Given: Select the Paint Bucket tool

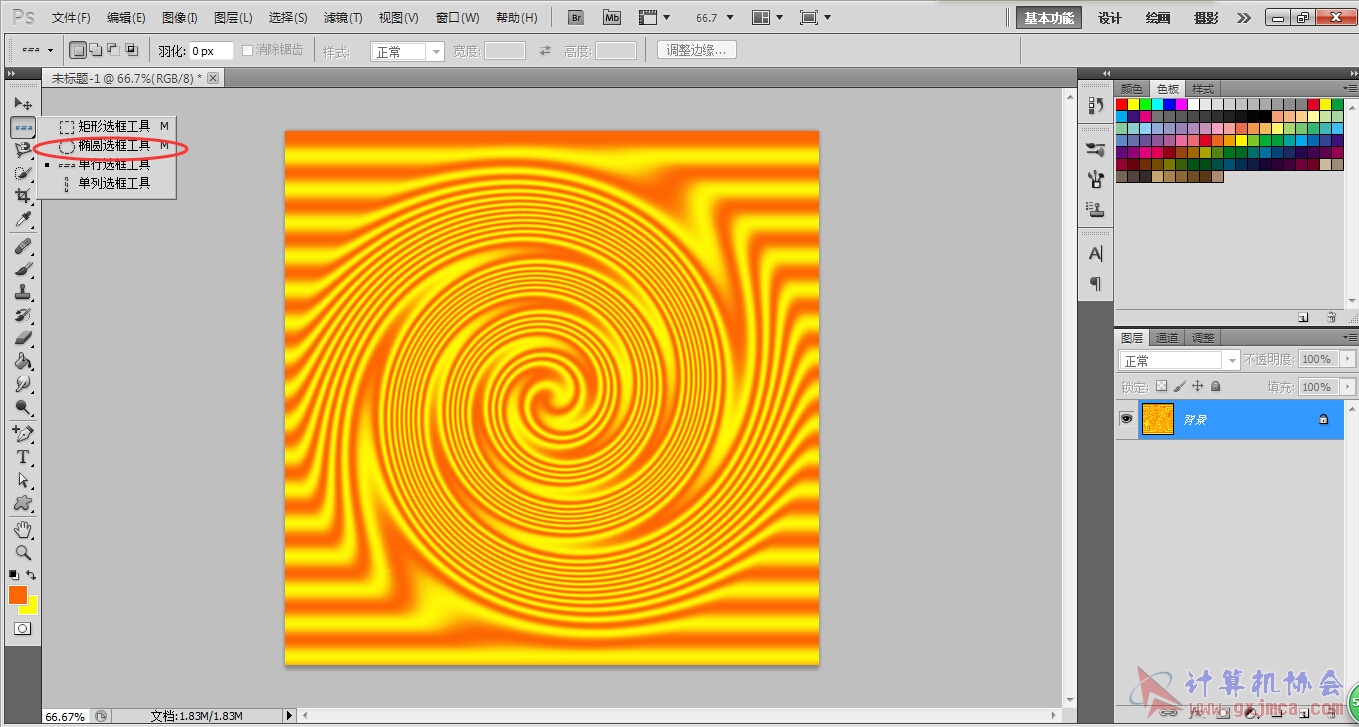Looking at the screenshot, I should coord(23,361).
